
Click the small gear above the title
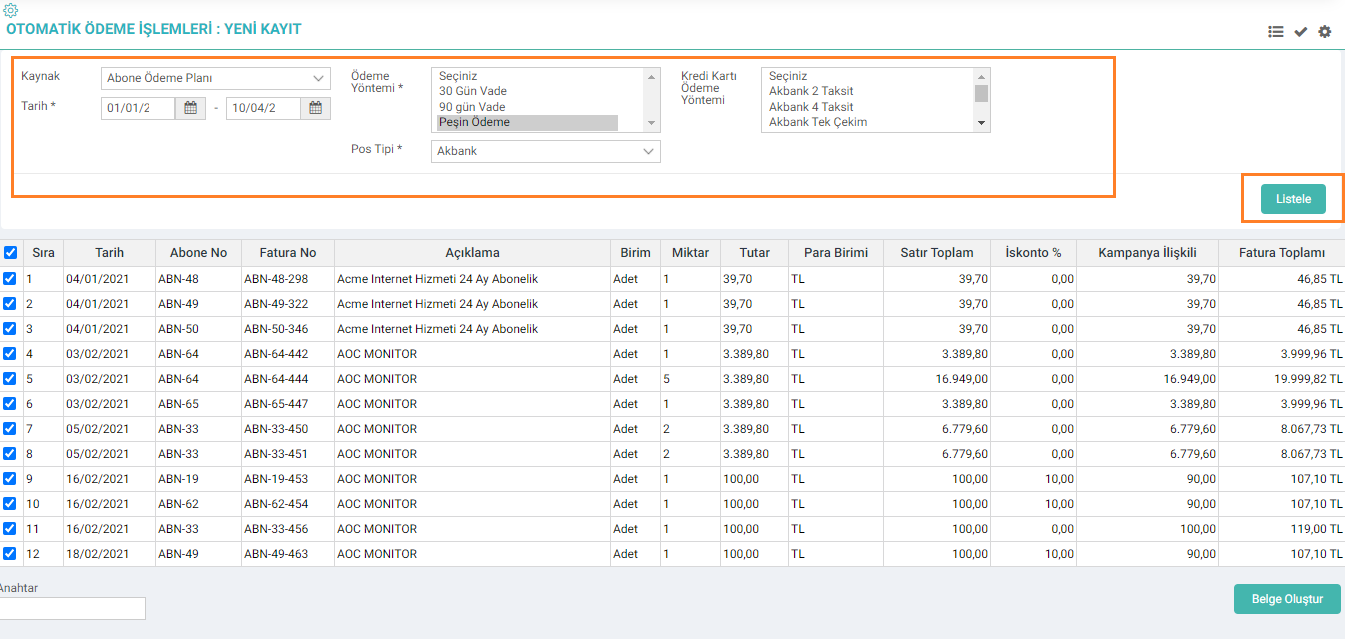(x=11, y=10)
